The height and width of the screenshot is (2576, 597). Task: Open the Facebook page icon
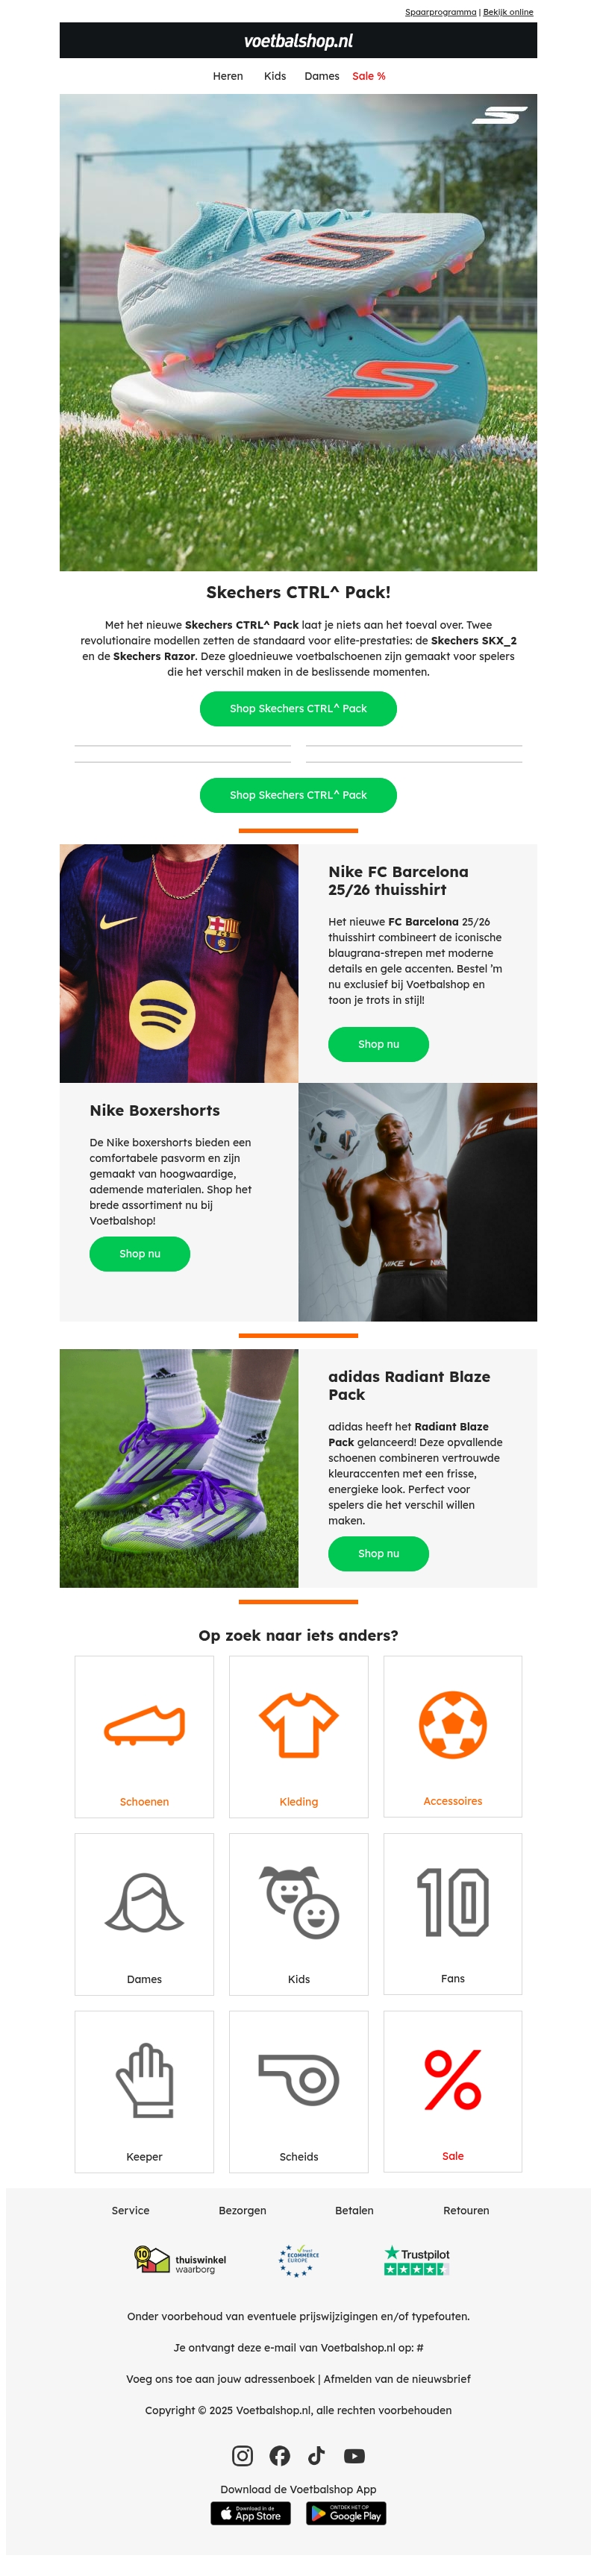pos(280,2455)
